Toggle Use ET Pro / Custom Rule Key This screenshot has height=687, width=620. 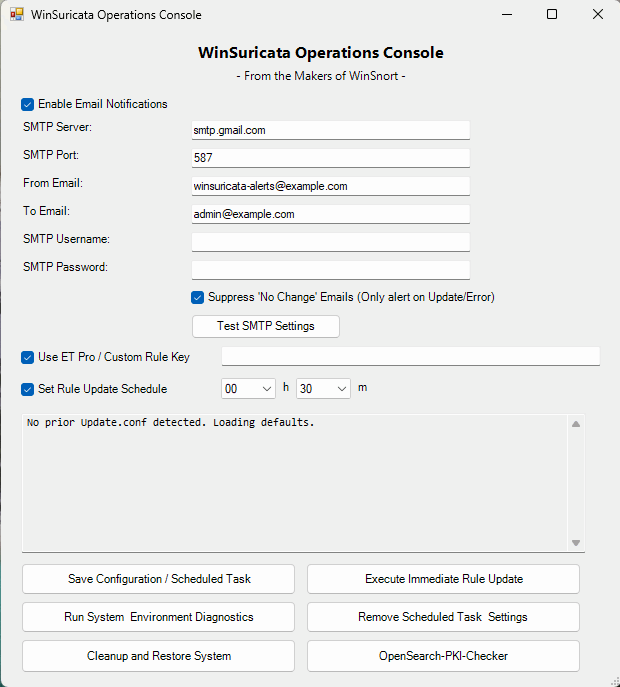coord(27,358)
